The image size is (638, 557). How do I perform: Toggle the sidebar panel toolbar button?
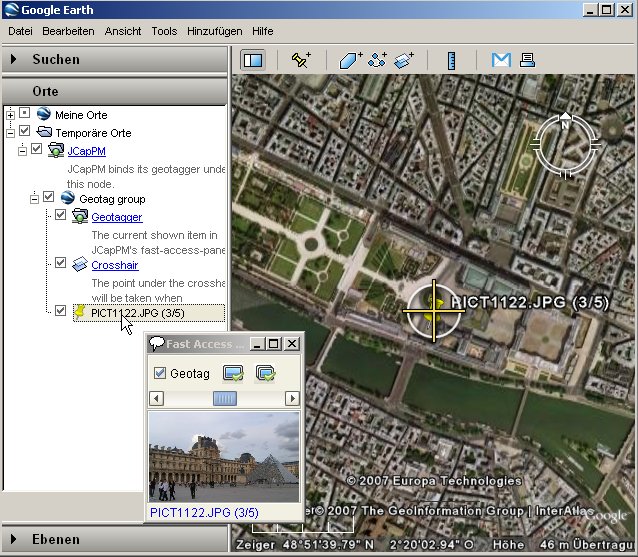[x=253, y=60]
